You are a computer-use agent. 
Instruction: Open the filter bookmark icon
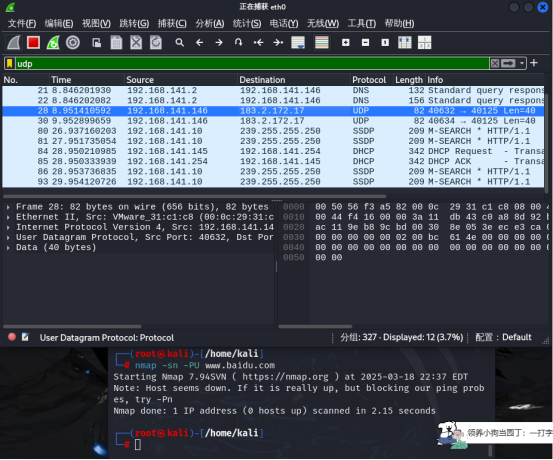pyautogui.click(x=10, y=63)
